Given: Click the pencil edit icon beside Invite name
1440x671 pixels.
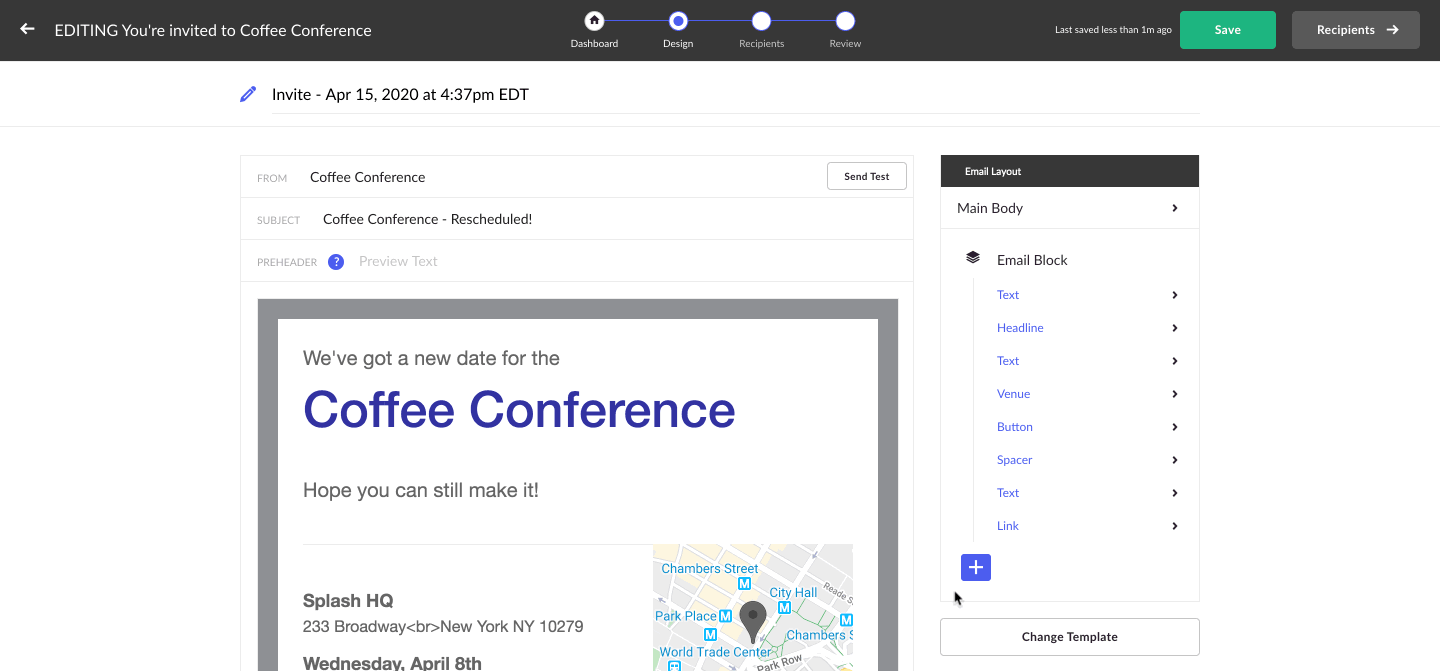Looking at the screenshot, I should [x=248, y=94].
